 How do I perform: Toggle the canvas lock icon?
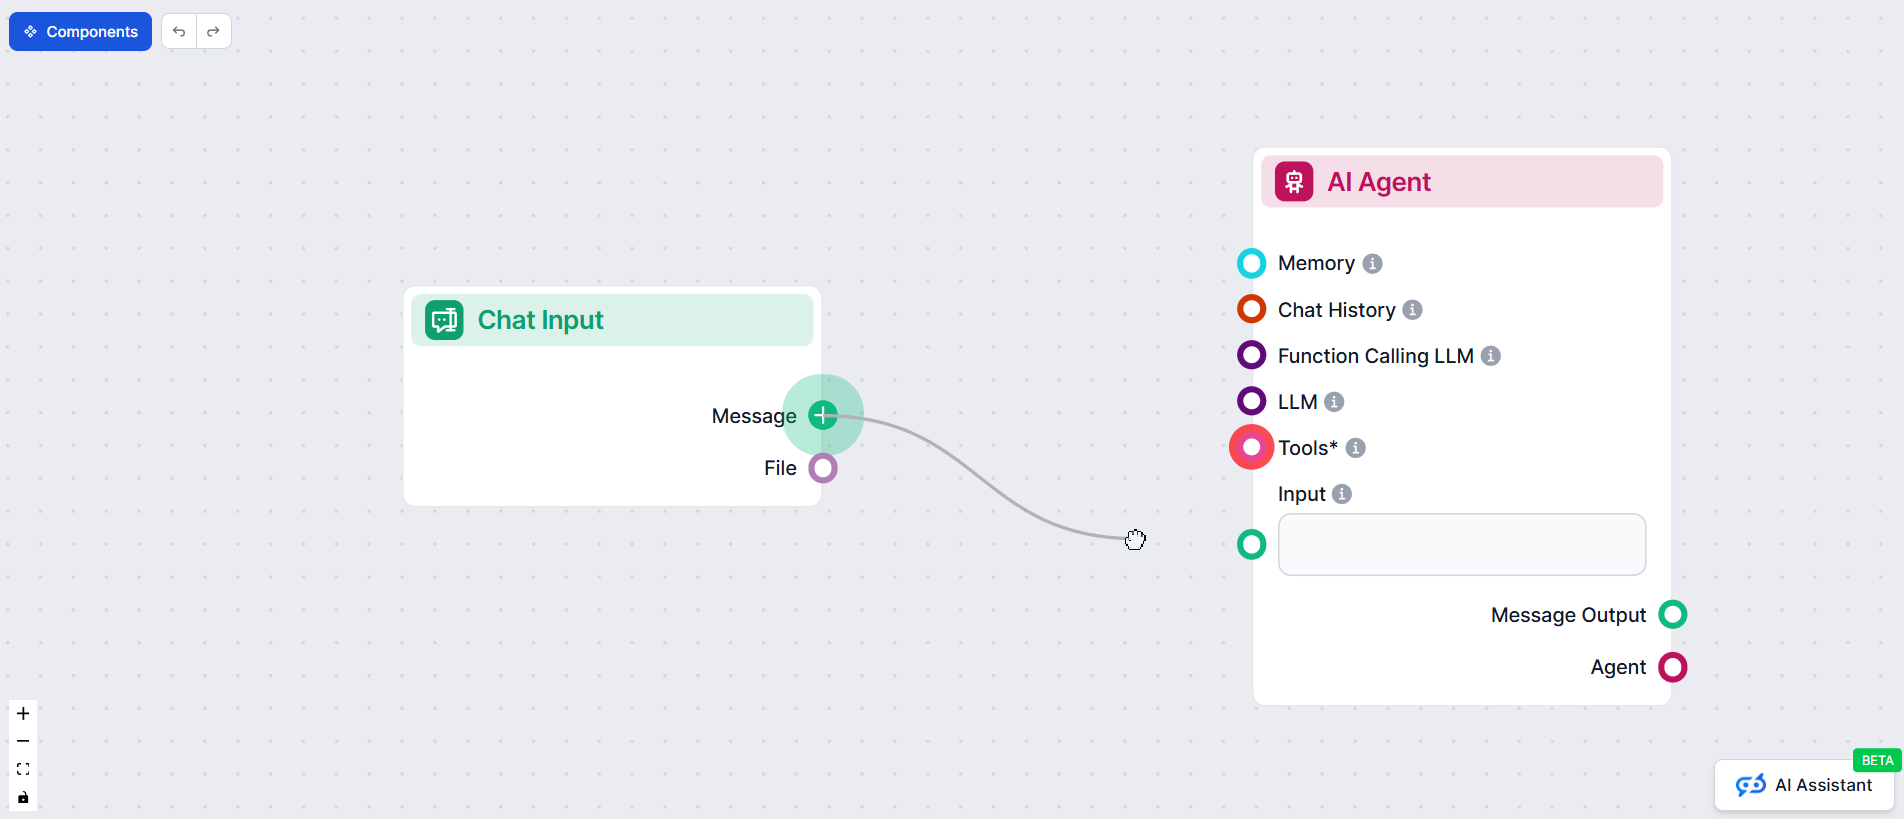[23, 797]
